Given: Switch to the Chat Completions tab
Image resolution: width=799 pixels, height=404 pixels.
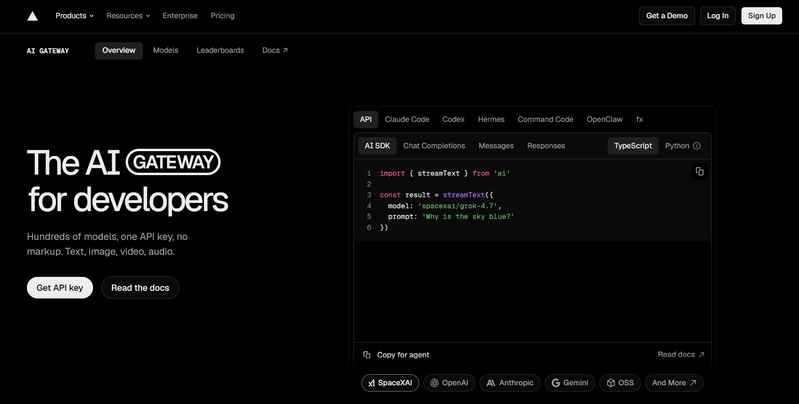Looking at the screenshot, I should 434,146.
